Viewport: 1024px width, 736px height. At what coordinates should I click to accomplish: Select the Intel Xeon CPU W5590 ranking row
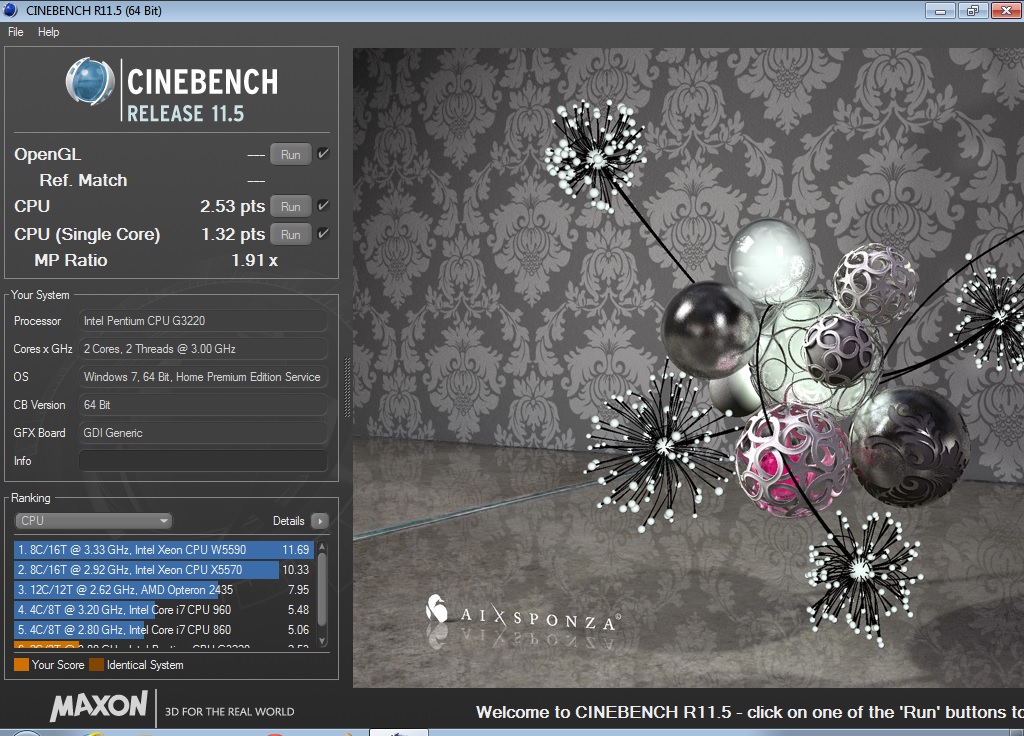tap(163, 550)
